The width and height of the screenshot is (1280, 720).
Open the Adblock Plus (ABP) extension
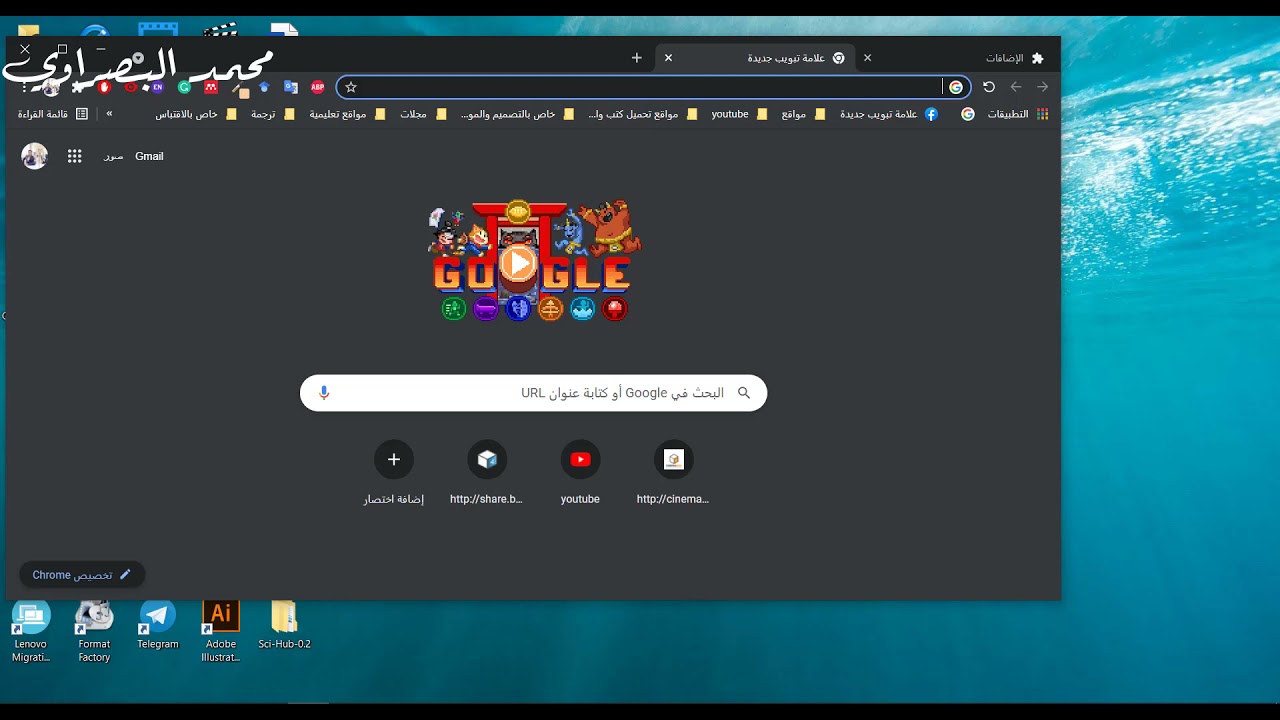coord(318,87)
